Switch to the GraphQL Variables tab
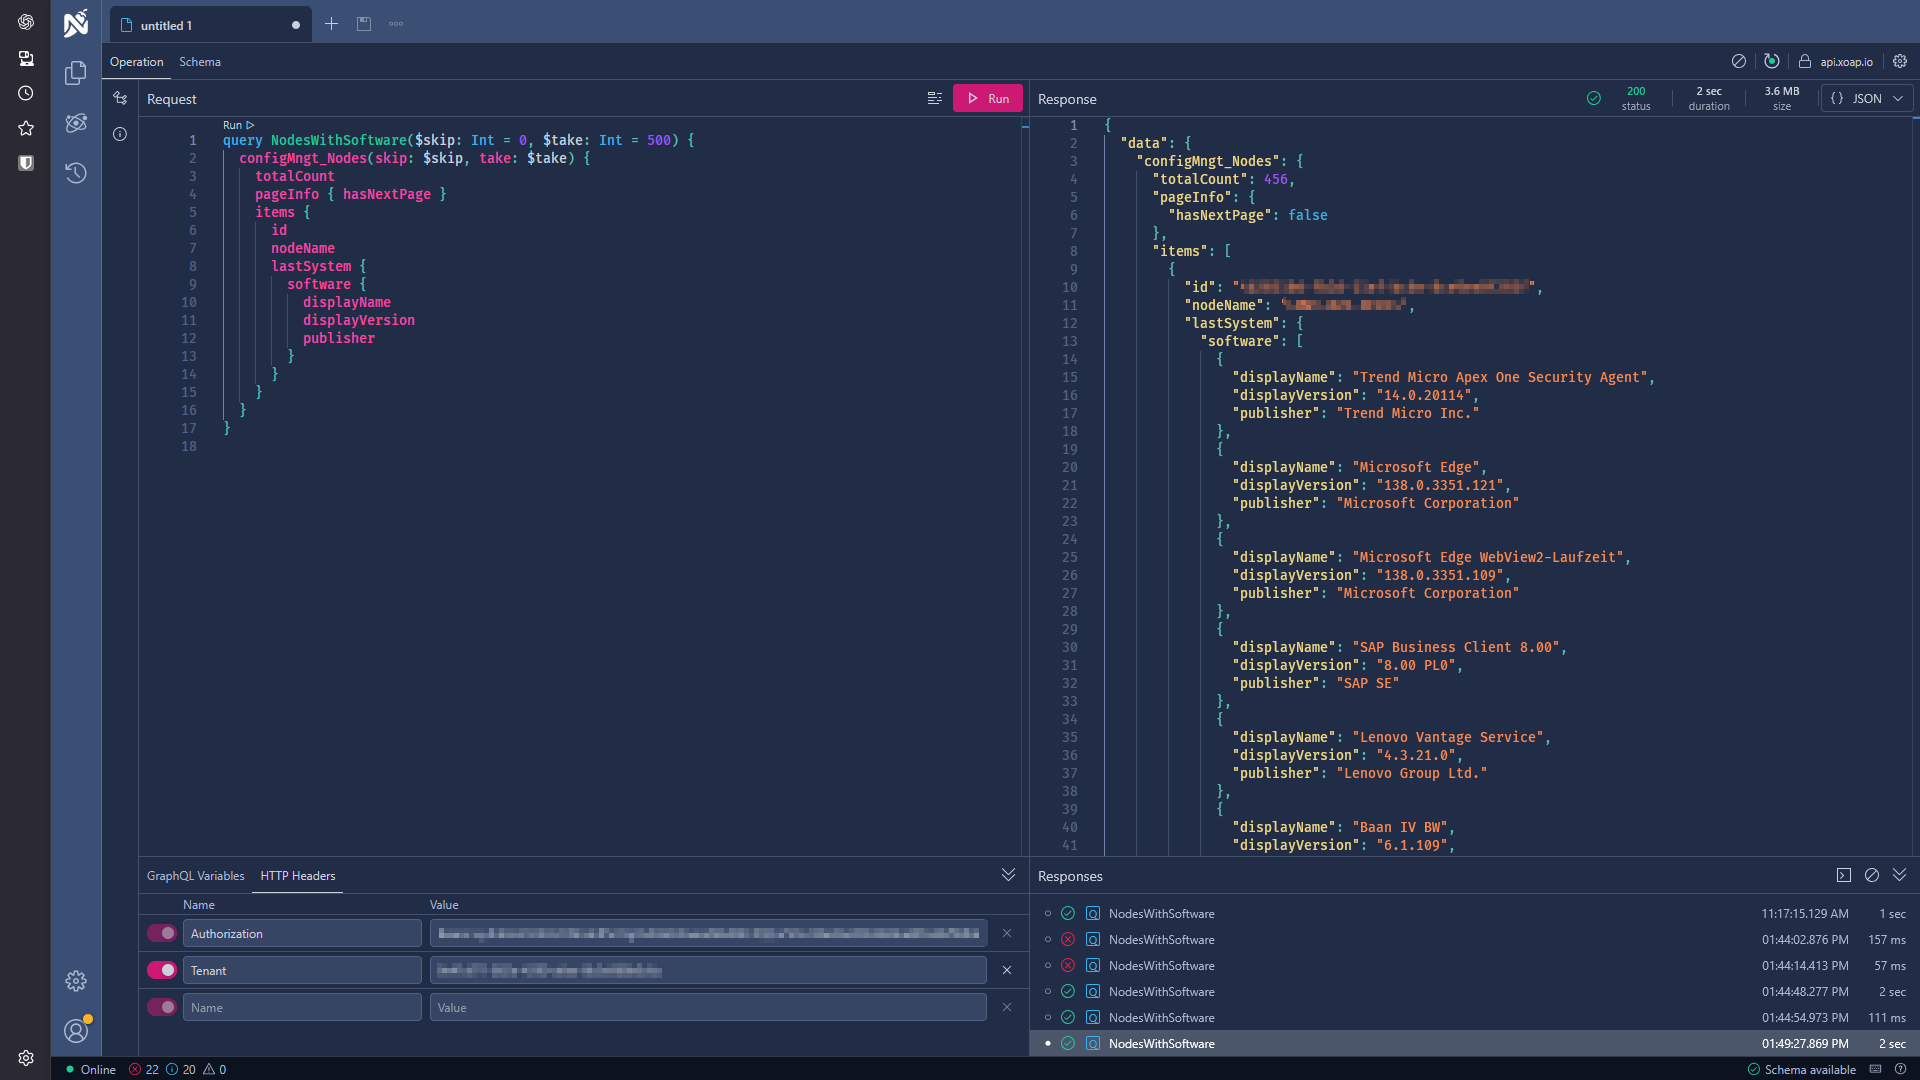This screenshot has height=1080, width=1920. (x=196, y=875)
